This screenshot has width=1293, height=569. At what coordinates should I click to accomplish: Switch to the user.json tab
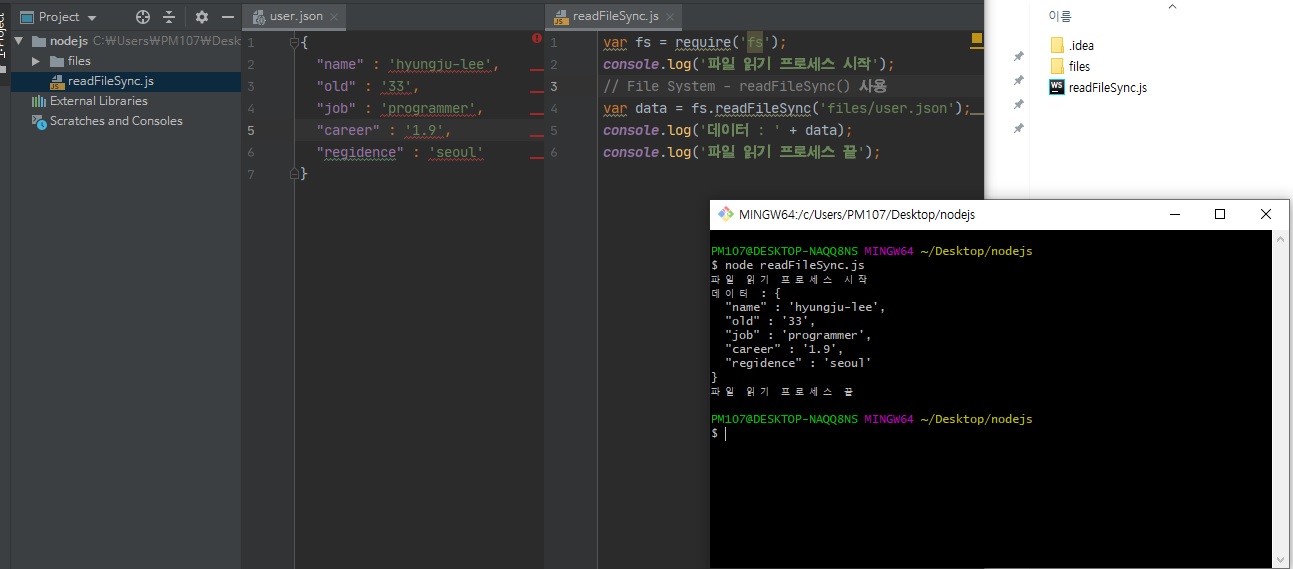pyautogui.click(x=296, y=17)
